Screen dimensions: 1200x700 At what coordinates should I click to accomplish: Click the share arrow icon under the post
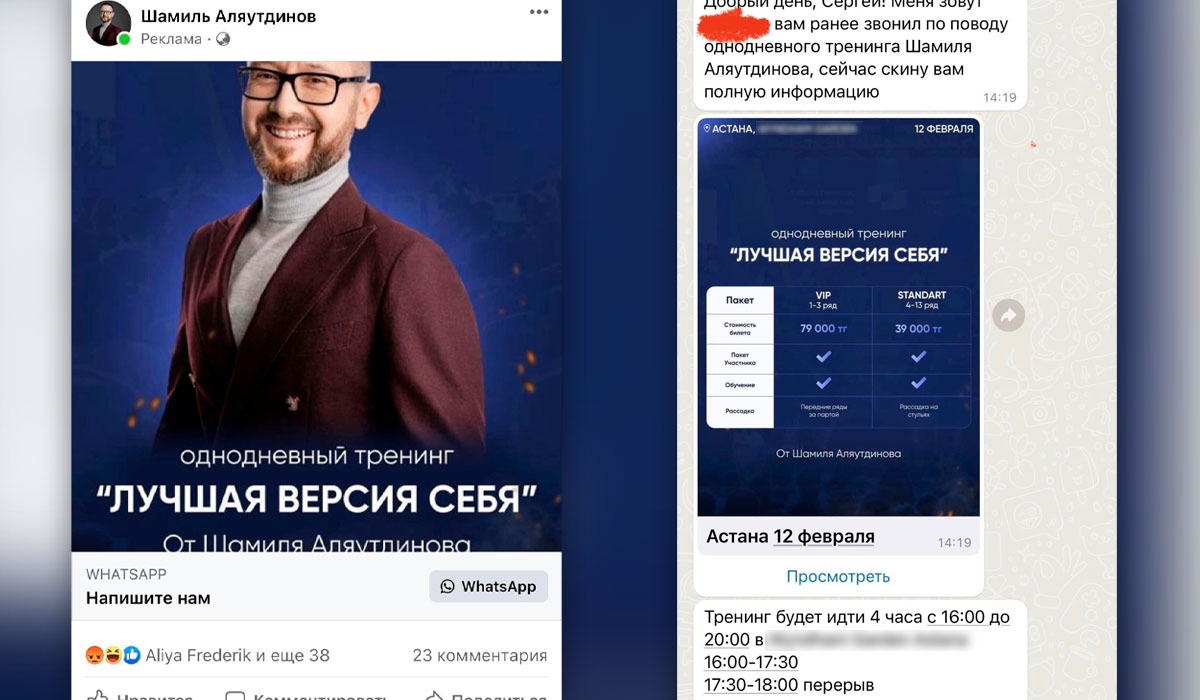pyautogui.click(x=435, y=695)
